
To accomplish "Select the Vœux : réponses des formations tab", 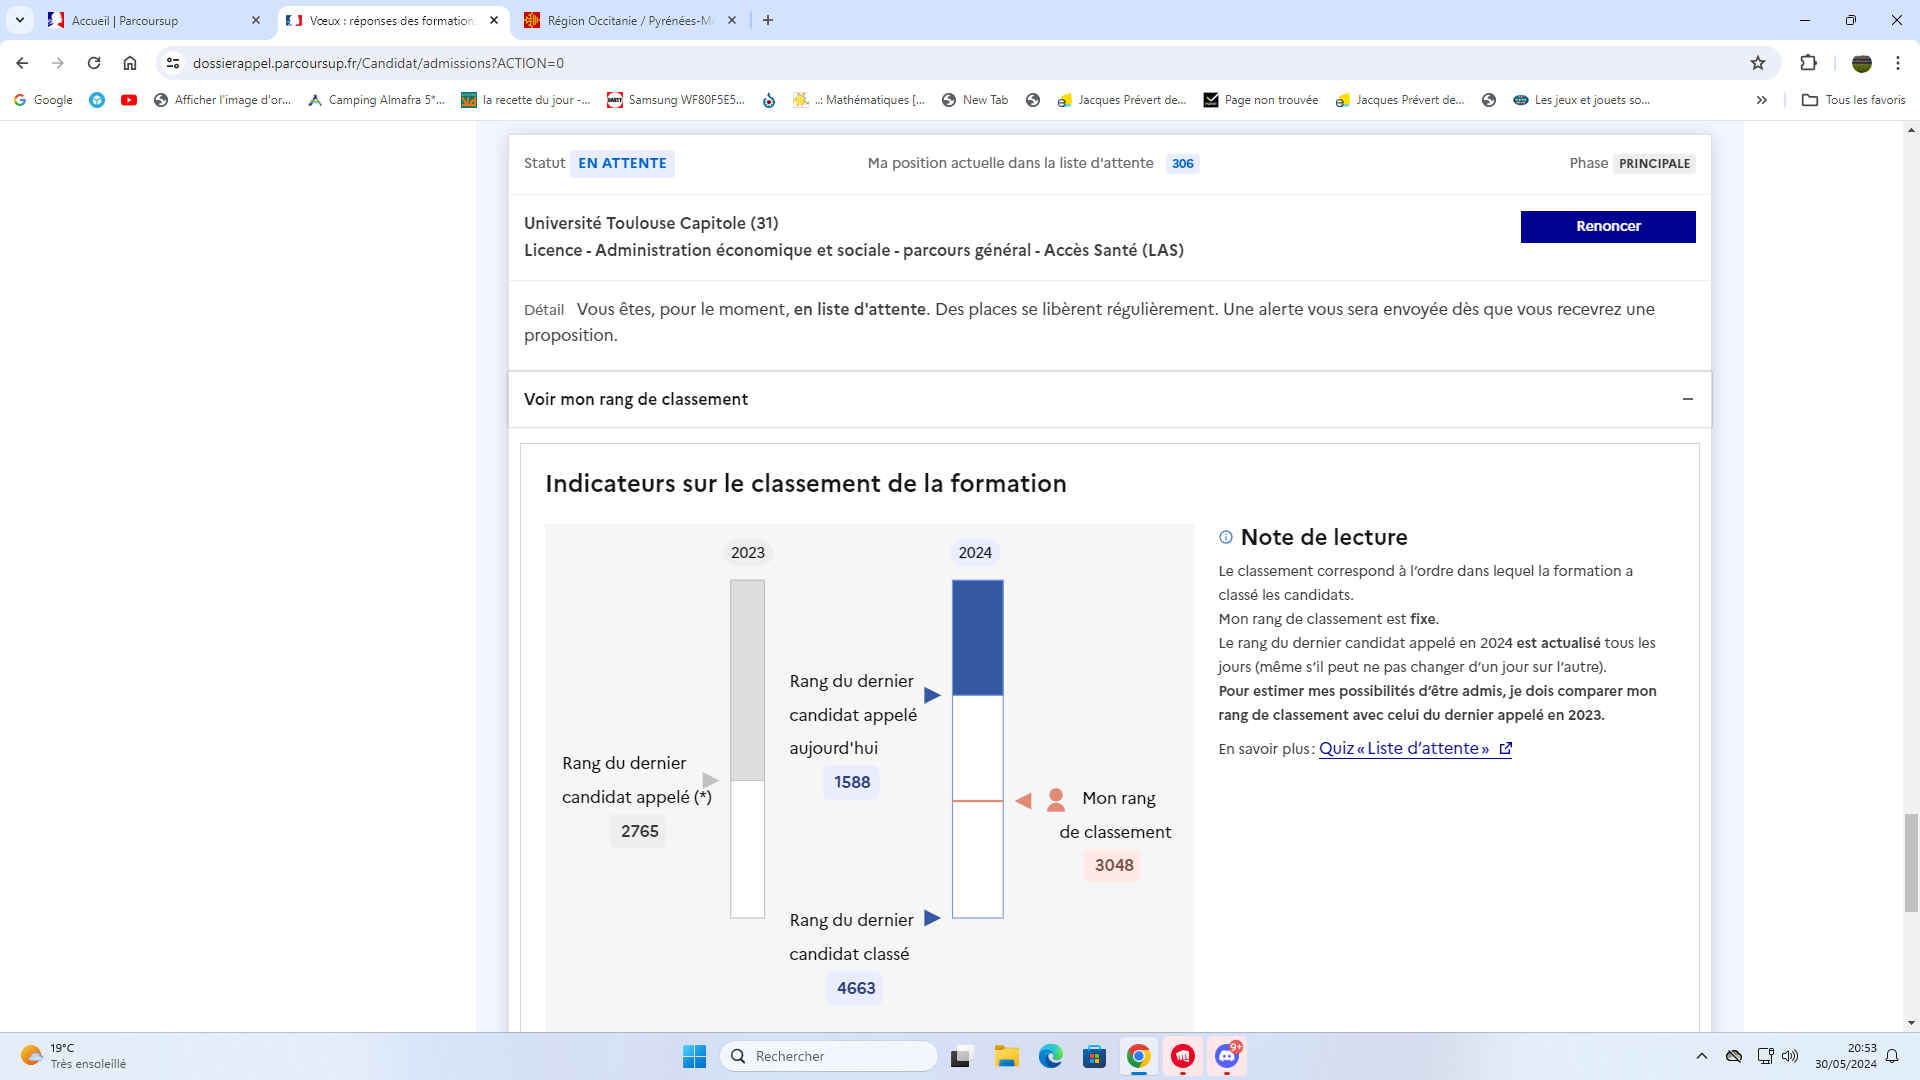I will tap(392, 20).
